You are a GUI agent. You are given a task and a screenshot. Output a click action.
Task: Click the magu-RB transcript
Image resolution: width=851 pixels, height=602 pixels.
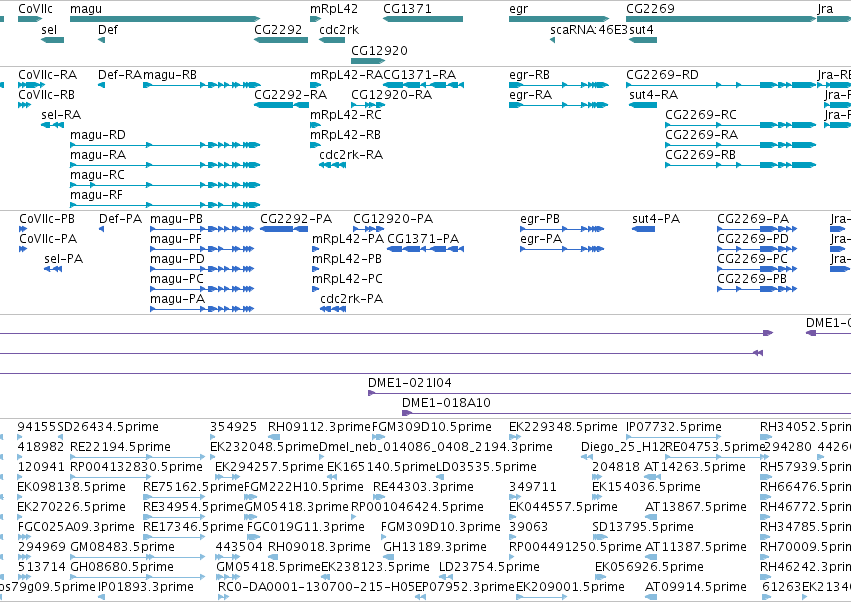(x=201, y=85)
